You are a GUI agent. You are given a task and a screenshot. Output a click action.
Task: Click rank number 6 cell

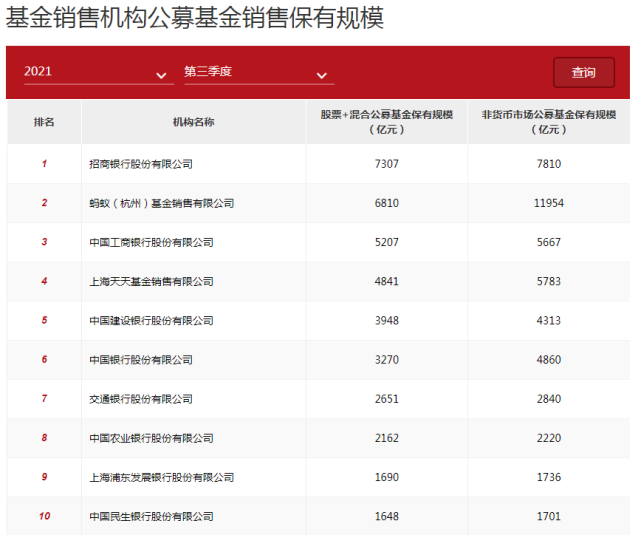[x=44, y=360]
